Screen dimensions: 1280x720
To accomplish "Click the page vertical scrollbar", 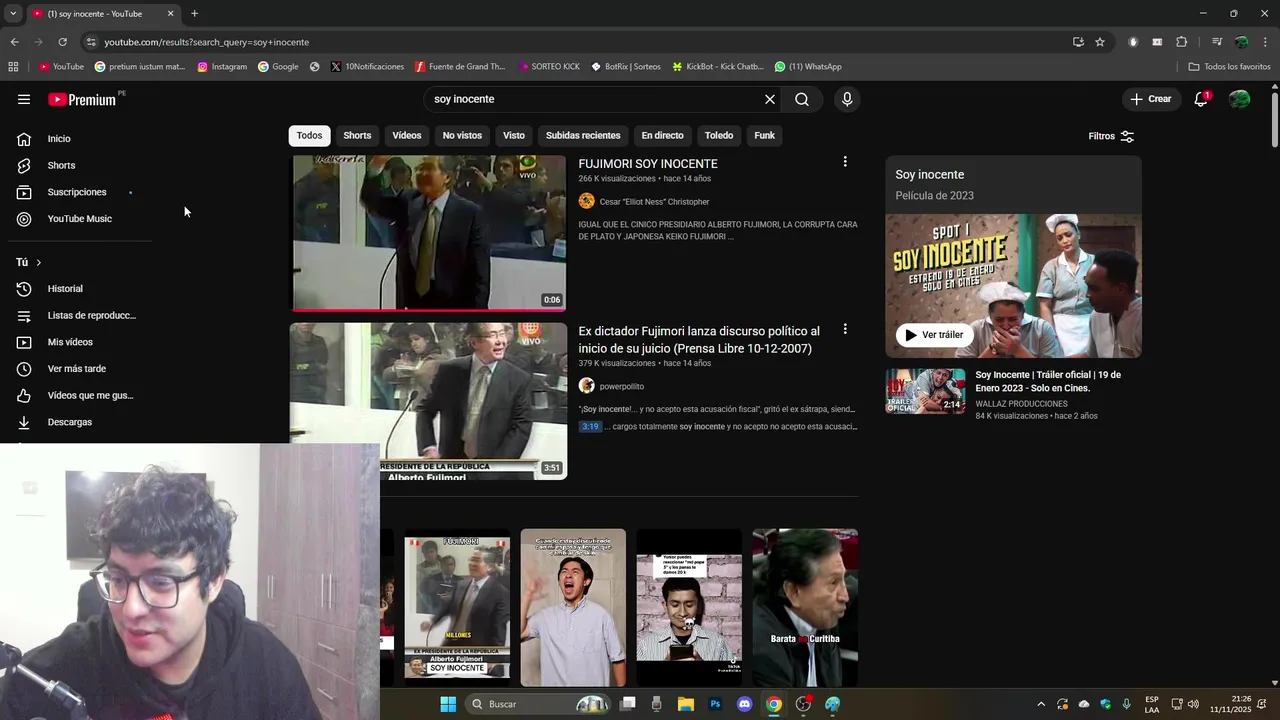I will (1275, 119).
